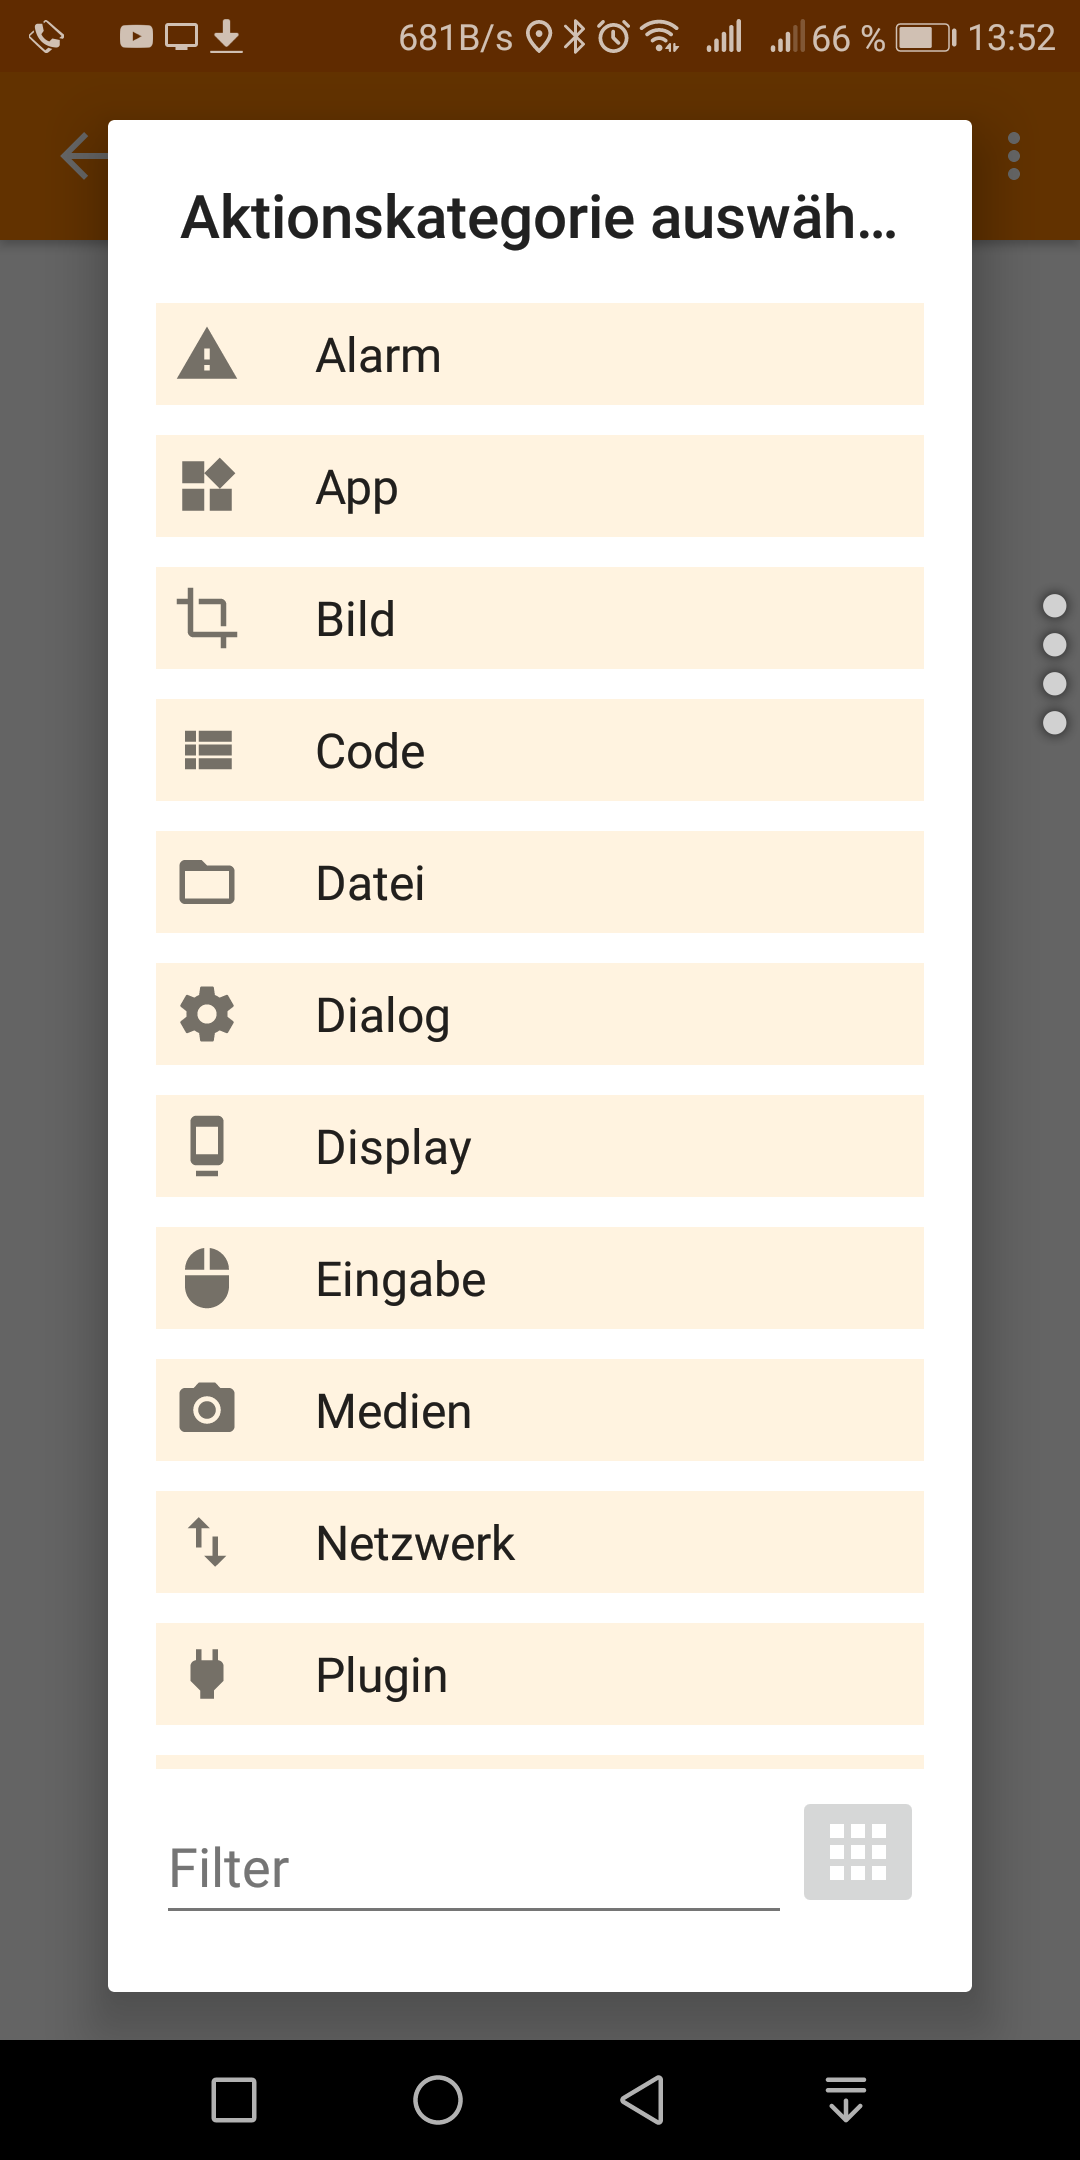1080x2160 pixels.
Task: Select the Netzwerk category
Action: tap(540, 1542)
